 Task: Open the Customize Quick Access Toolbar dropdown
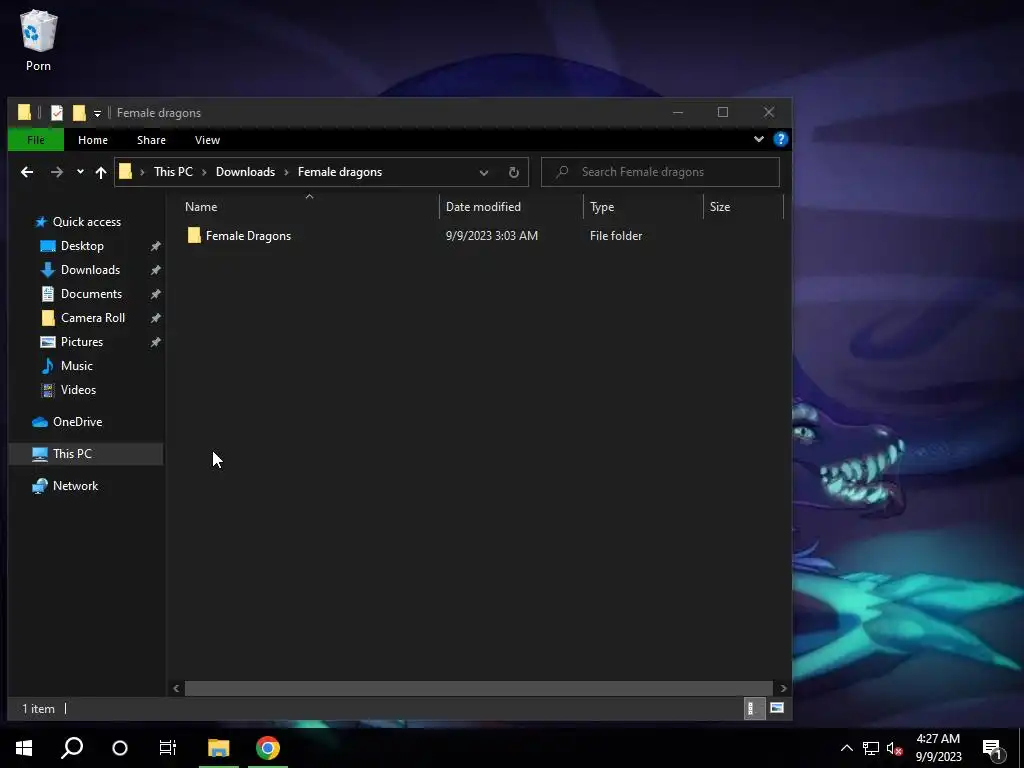(x=97, y=114)
